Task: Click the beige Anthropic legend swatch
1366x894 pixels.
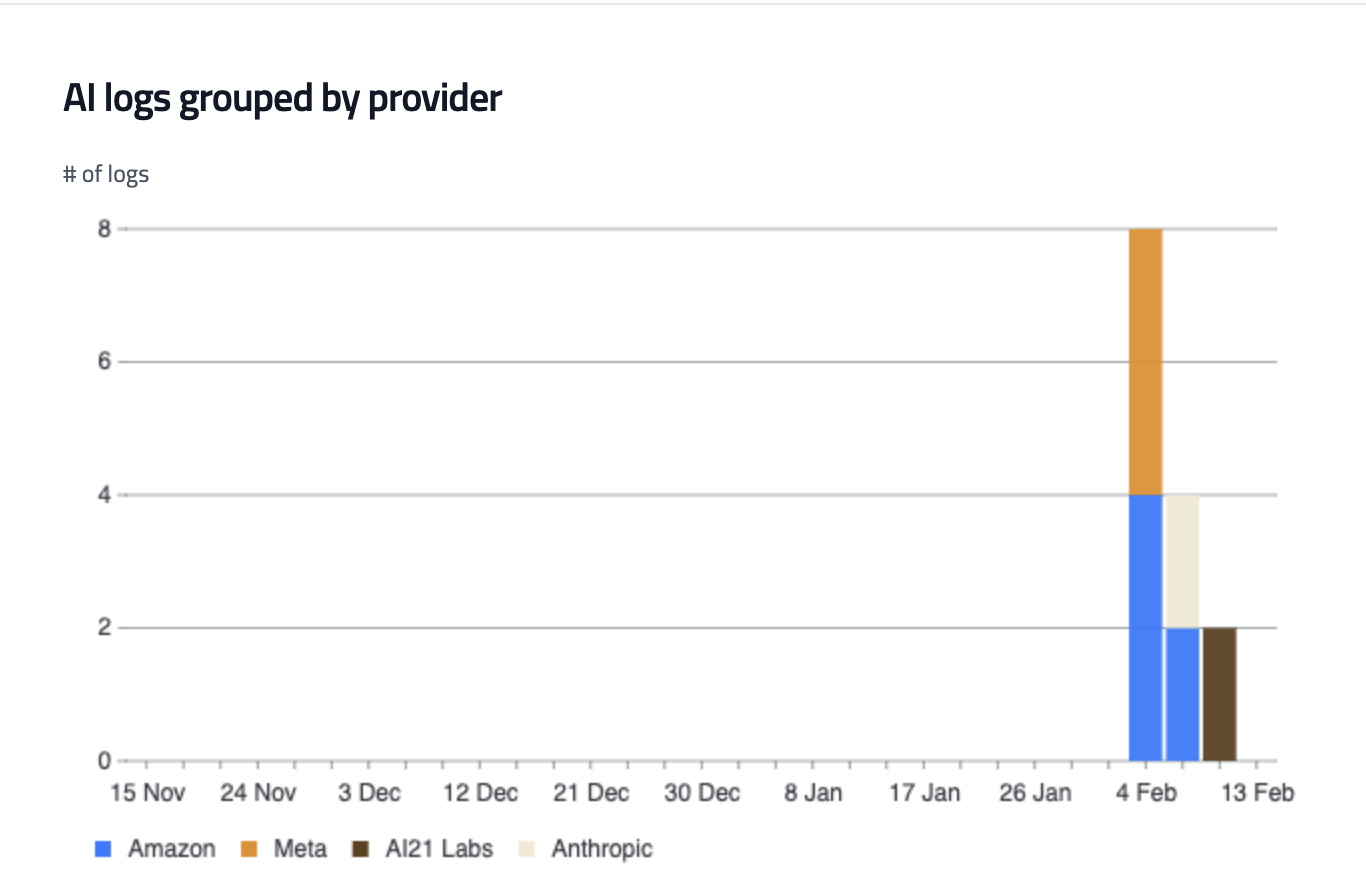Action: coord(526,850)
